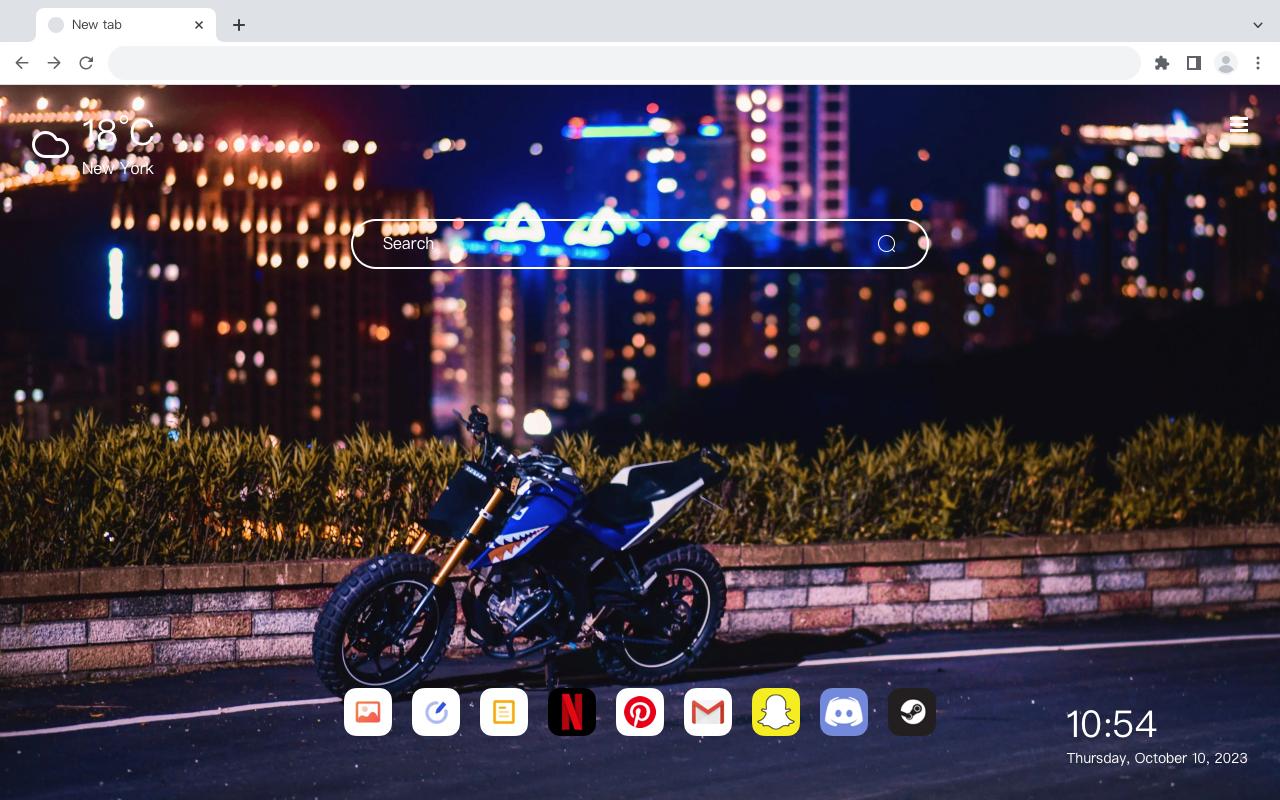
Task: Select the New tab tab
Action: click(x=126, y=25)
